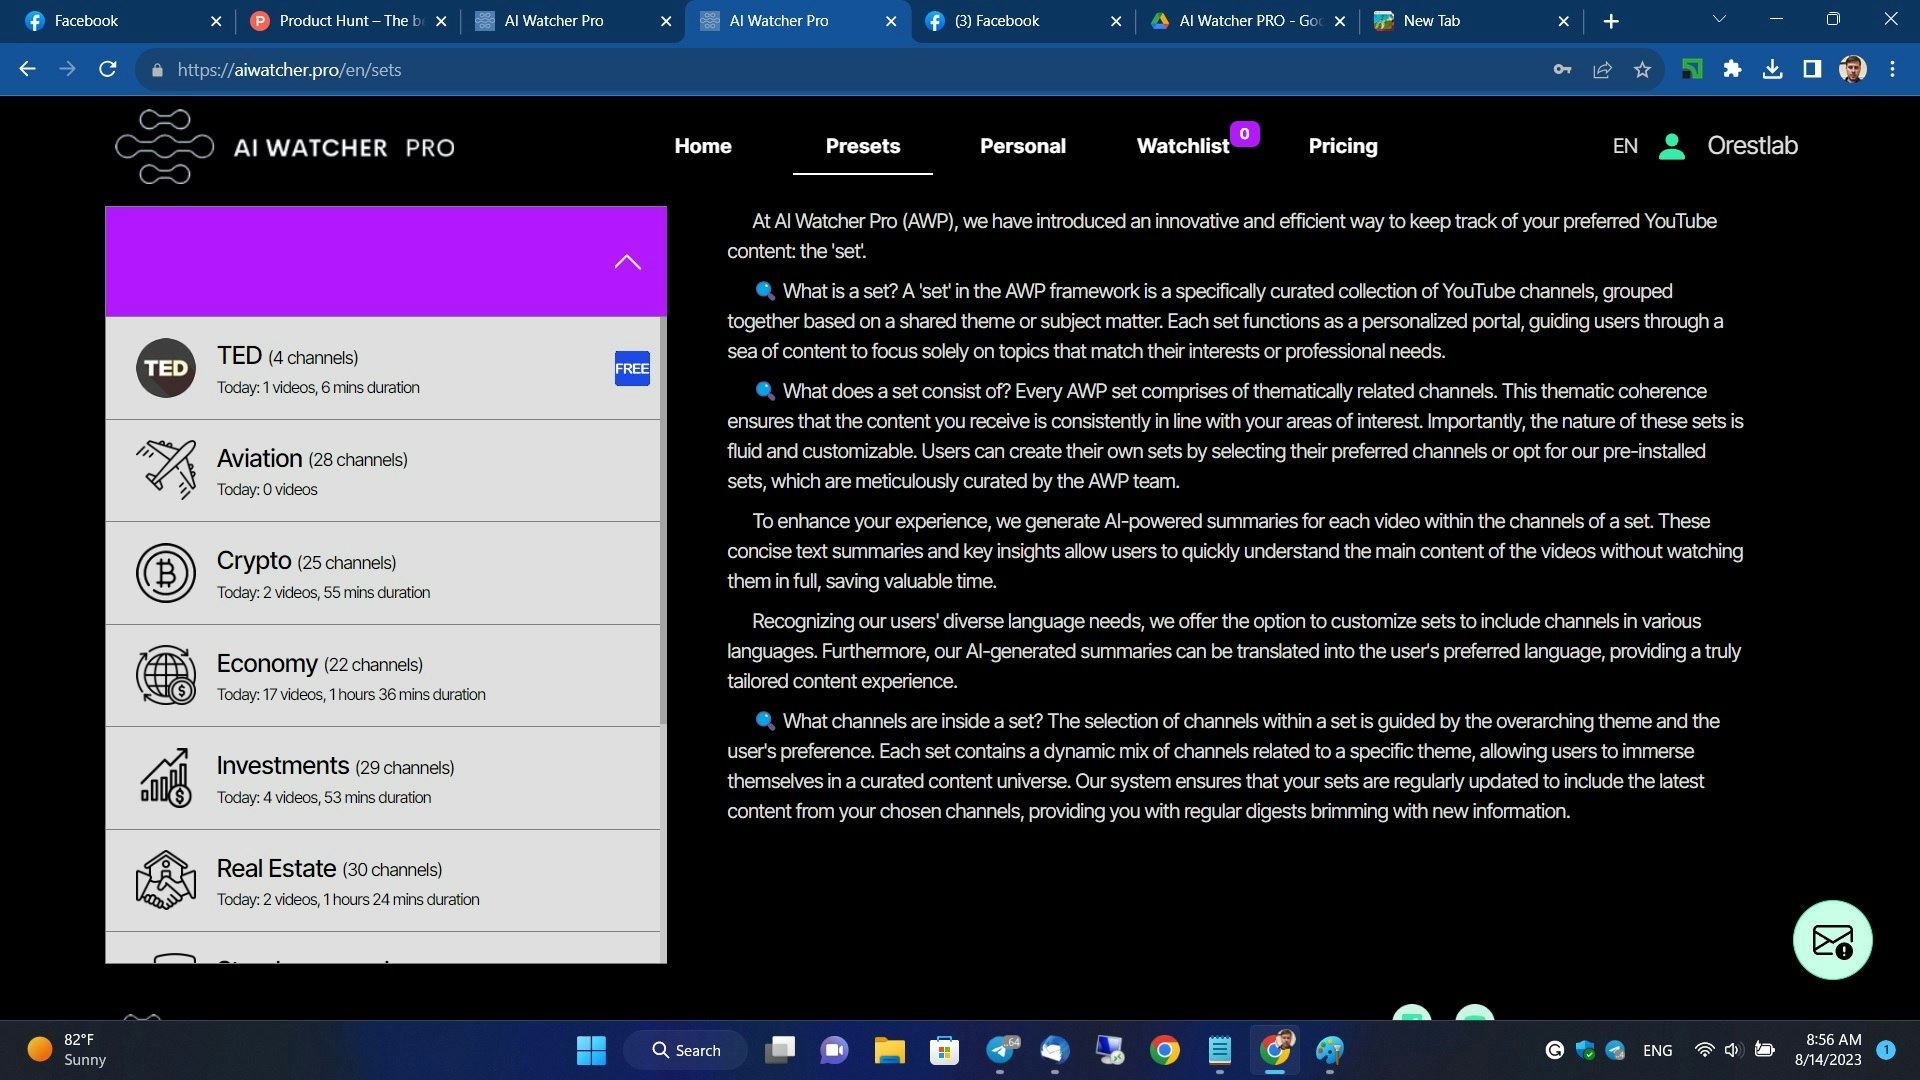Viewport: 1920px width, 1080px height.
Task: Click the Orestlab account name
Action: (1752, 146)
